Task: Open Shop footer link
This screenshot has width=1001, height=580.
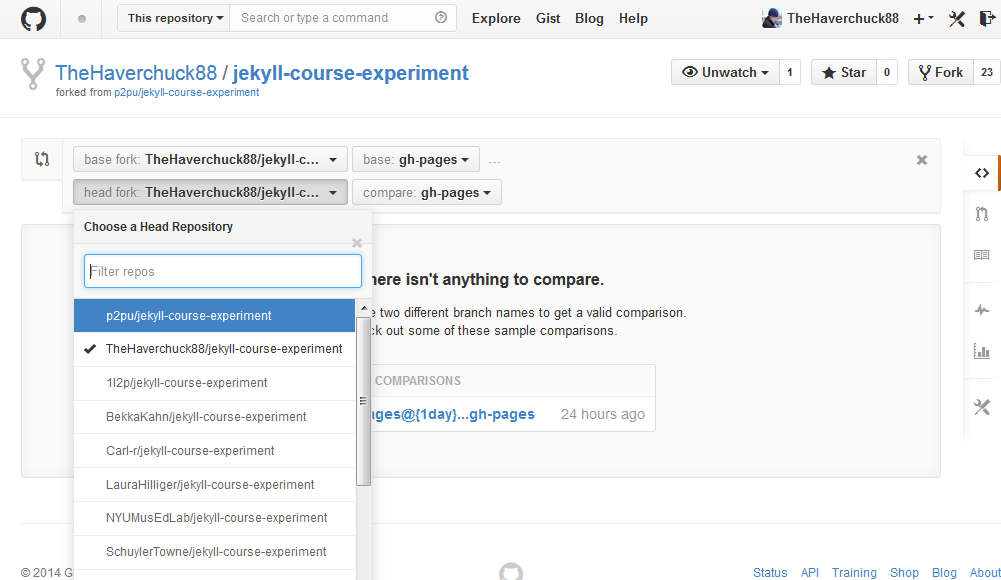Action: click(904, 572)
